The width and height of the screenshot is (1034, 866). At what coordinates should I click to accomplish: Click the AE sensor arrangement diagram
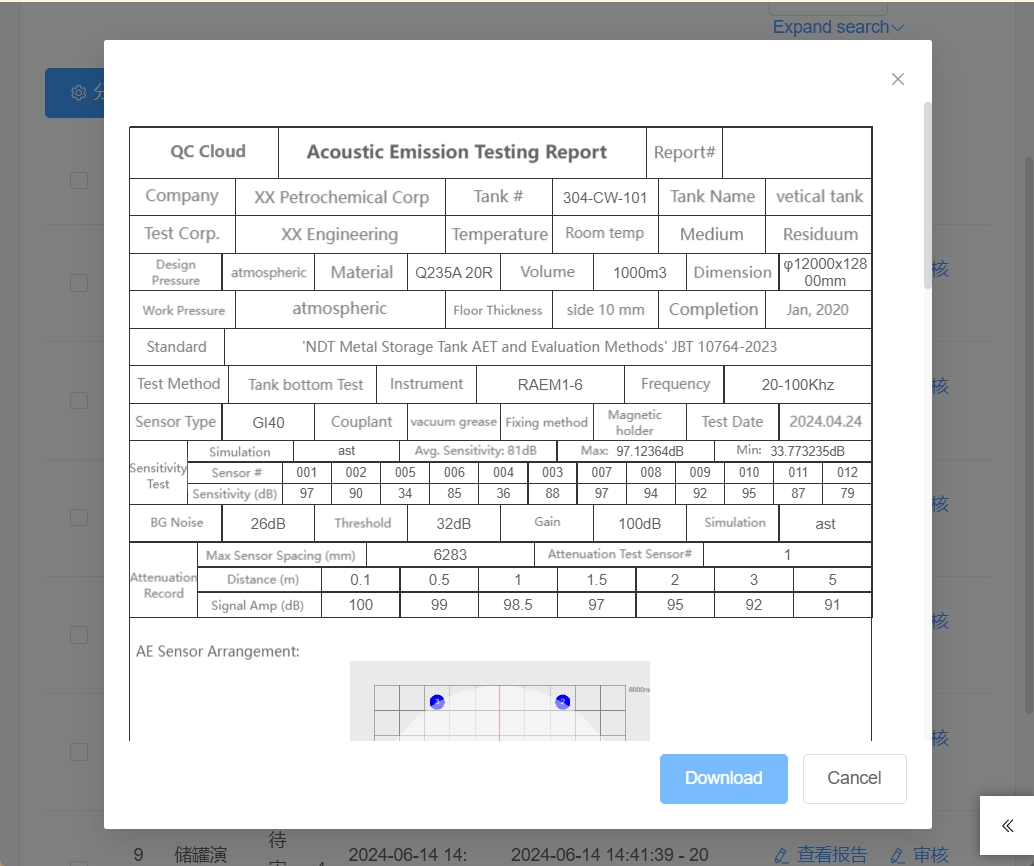[499, 702]
